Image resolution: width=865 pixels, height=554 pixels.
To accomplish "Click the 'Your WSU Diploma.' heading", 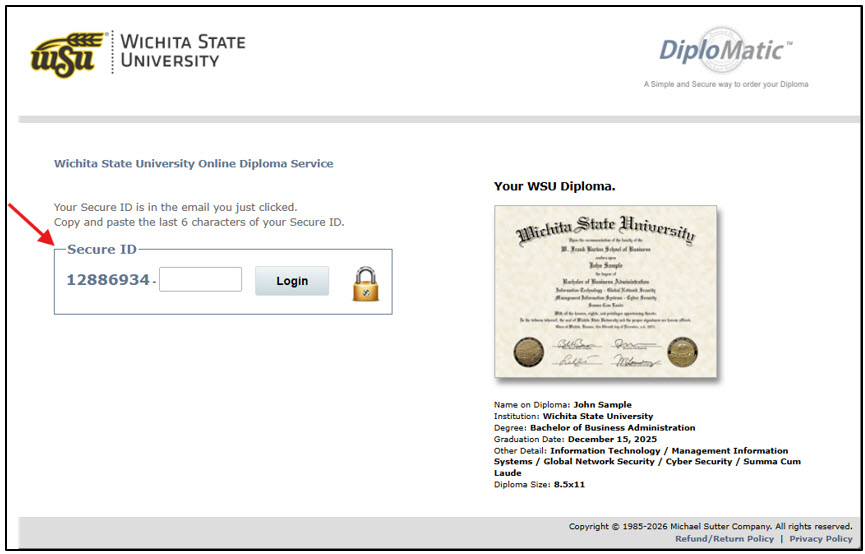I will point(554,187).
